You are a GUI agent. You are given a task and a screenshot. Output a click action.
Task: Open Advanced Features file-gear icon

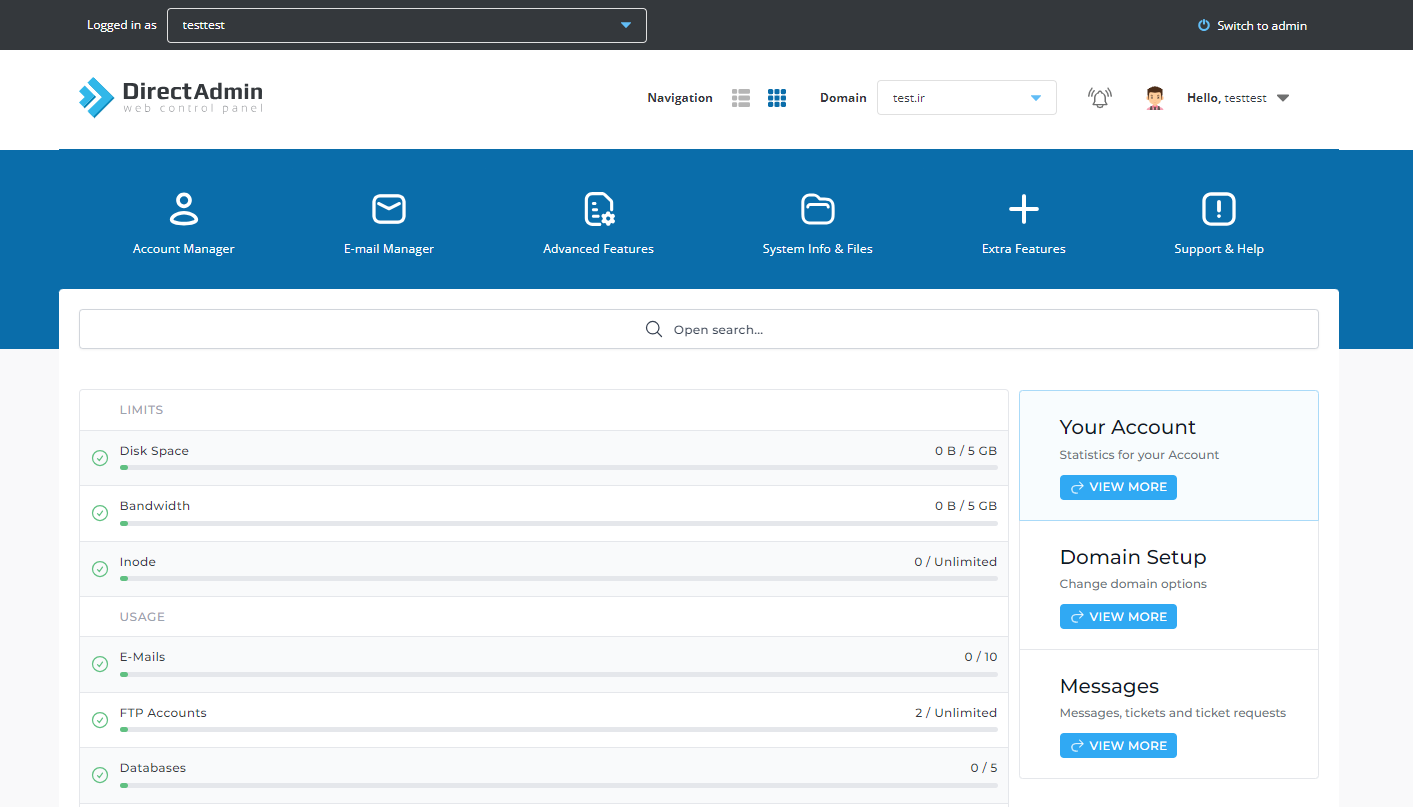[x=598, y=210]
